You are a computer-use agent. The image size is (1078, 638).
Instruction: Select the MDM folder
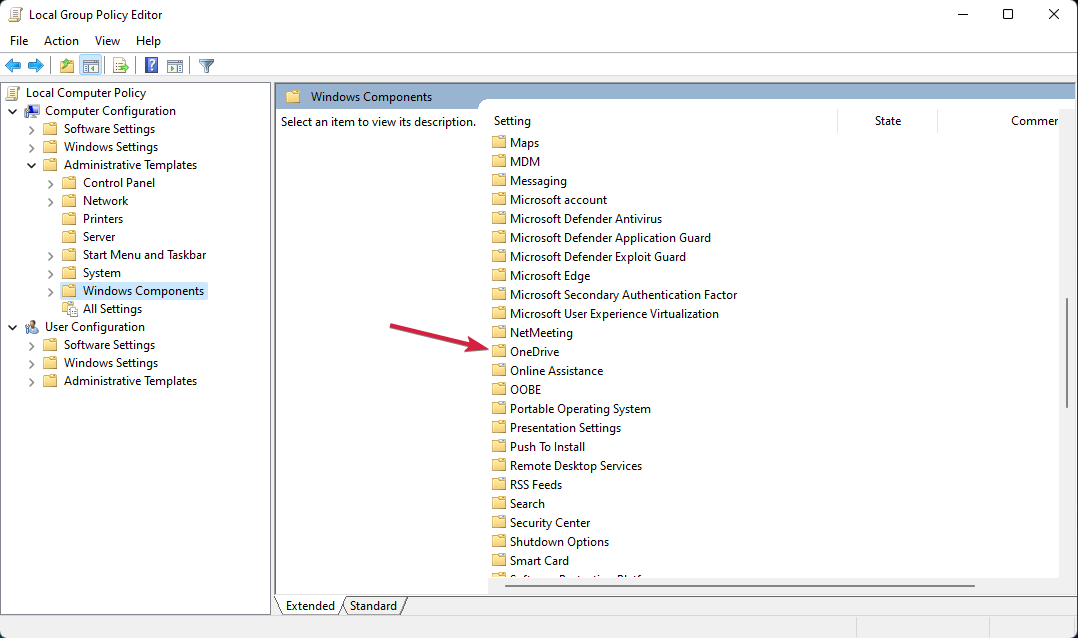point(525,162)
